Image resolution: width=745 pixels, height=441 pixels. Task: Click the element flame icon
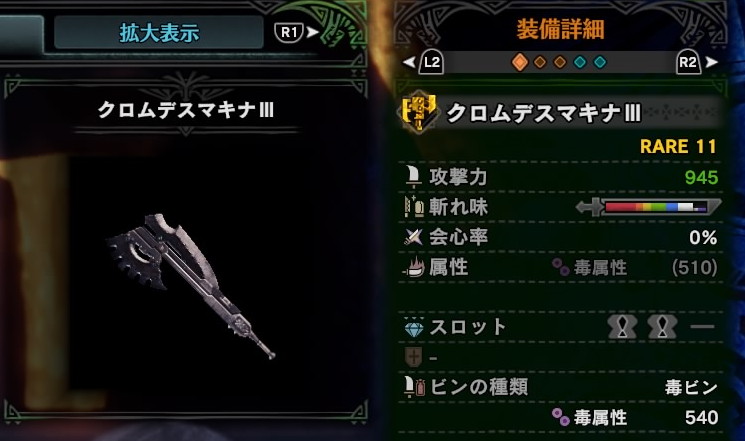pyautogui.click(x=413, y=267)
